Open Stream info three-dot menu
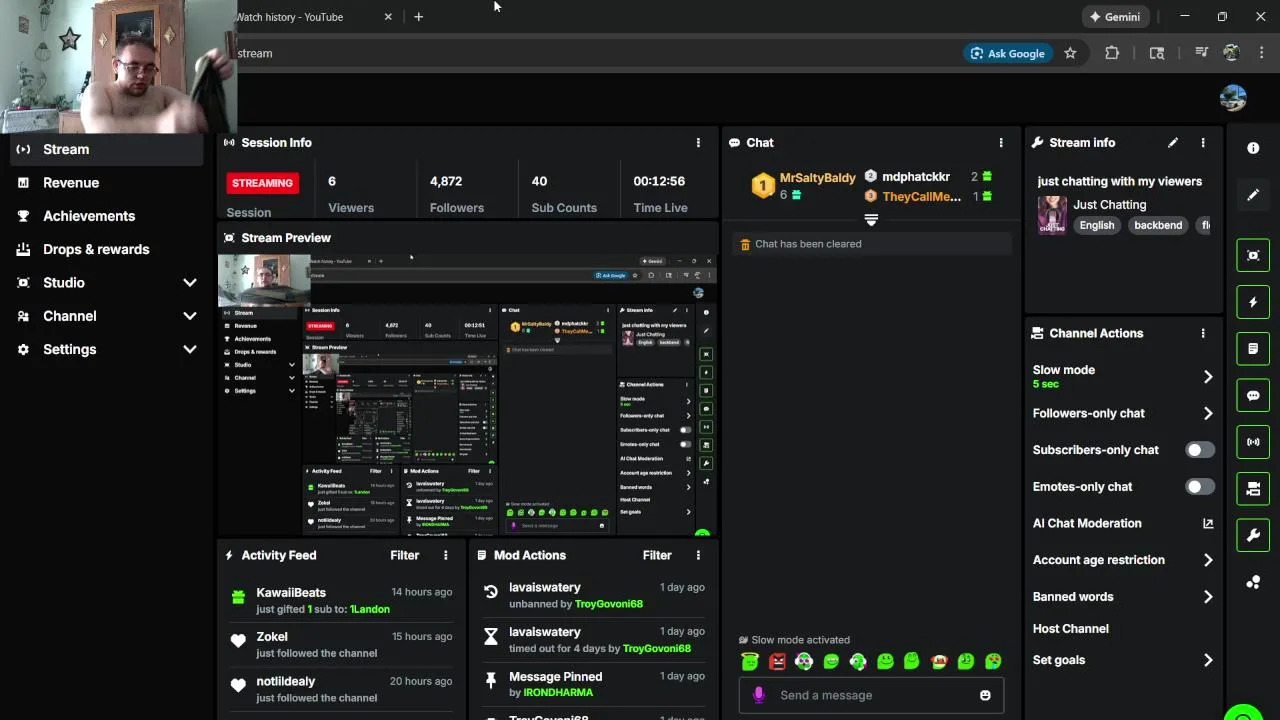The image size is (1280, 720). coord(1203,143)
